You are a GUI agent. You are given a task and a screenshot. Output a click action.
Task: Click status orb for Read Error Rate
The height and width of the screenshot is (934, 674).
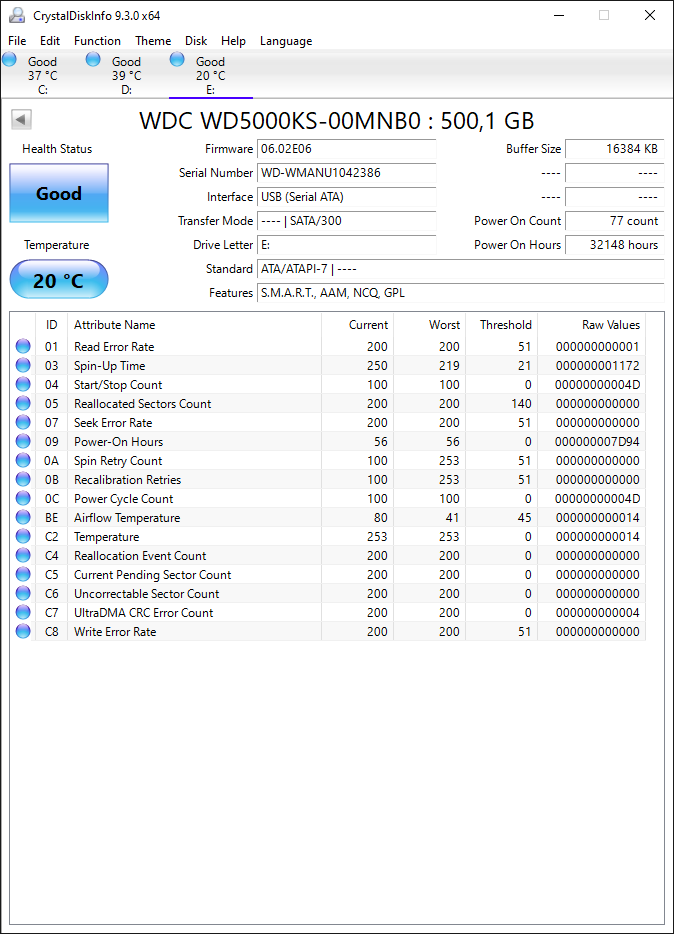point(23,346)
